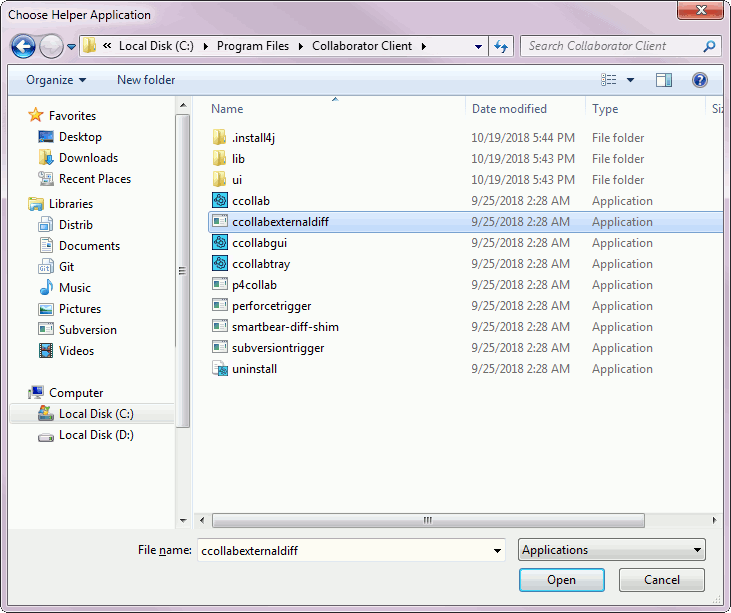Viewport: 731px width, 613px height.
Task: Click the Back navigation arrow
Action: [23, 46]
